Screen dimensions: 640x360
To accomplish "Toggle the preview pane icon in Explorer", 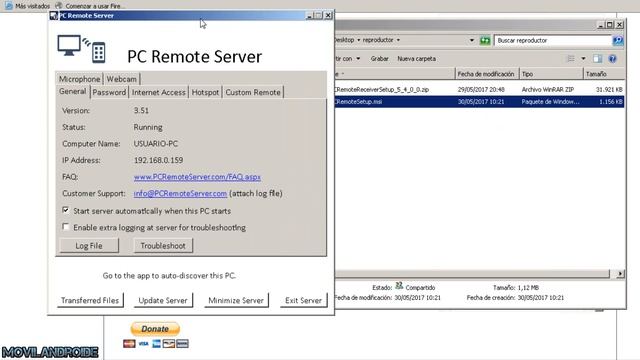I will [598, 59].
